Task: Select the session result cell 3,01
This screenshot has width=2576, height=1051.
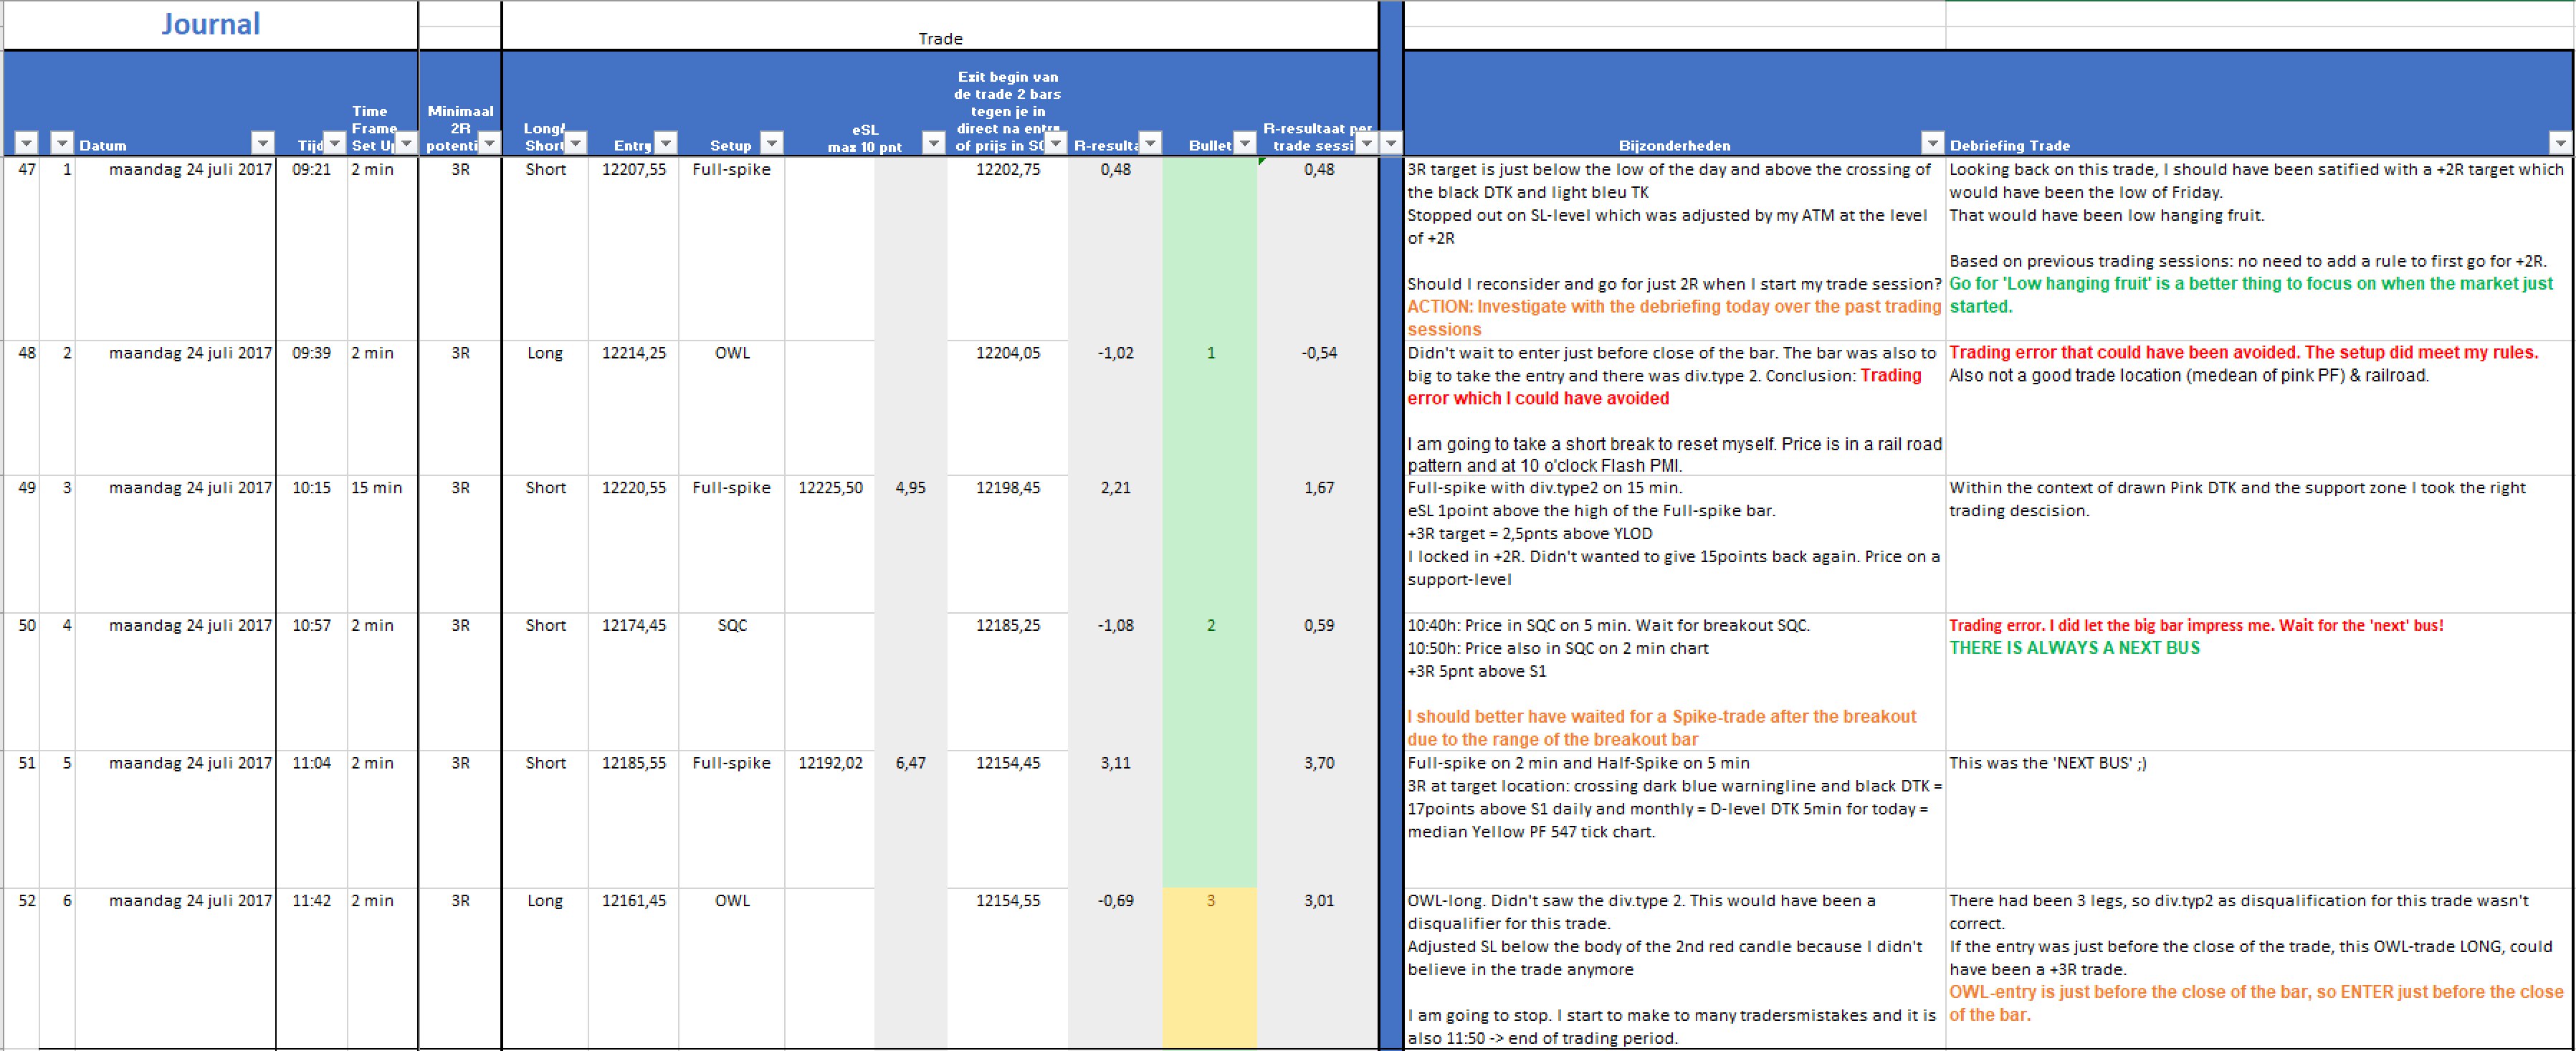Action: (x=1318, y=968)
